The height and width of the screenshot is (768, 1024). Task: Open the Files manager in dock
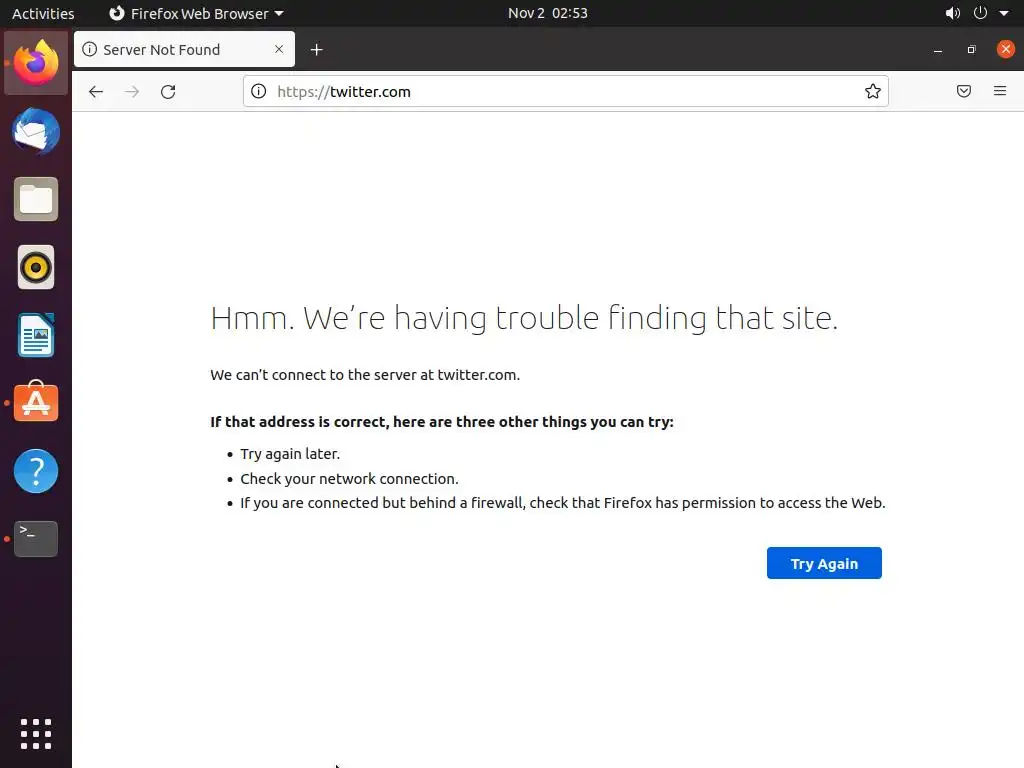[36, 199]
